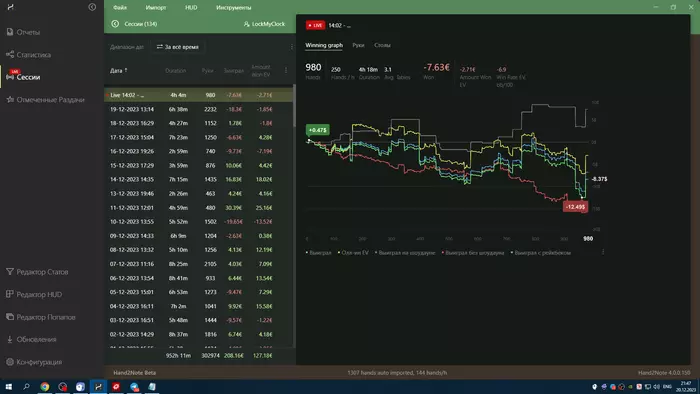Open the Инструменты menu
Image resolution: width=700 pixels, height=394 pixels.
pyautogui.click(x=233, y=8)
